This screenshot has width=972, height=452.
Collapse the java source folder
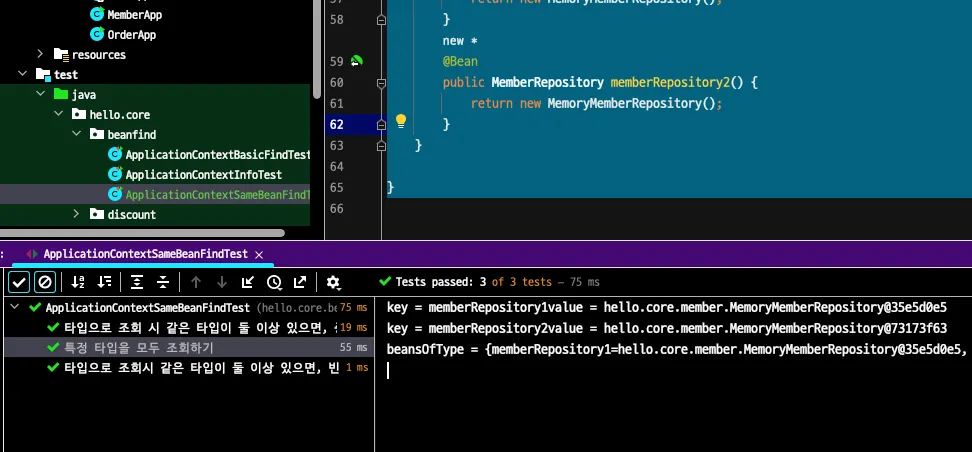40,94
